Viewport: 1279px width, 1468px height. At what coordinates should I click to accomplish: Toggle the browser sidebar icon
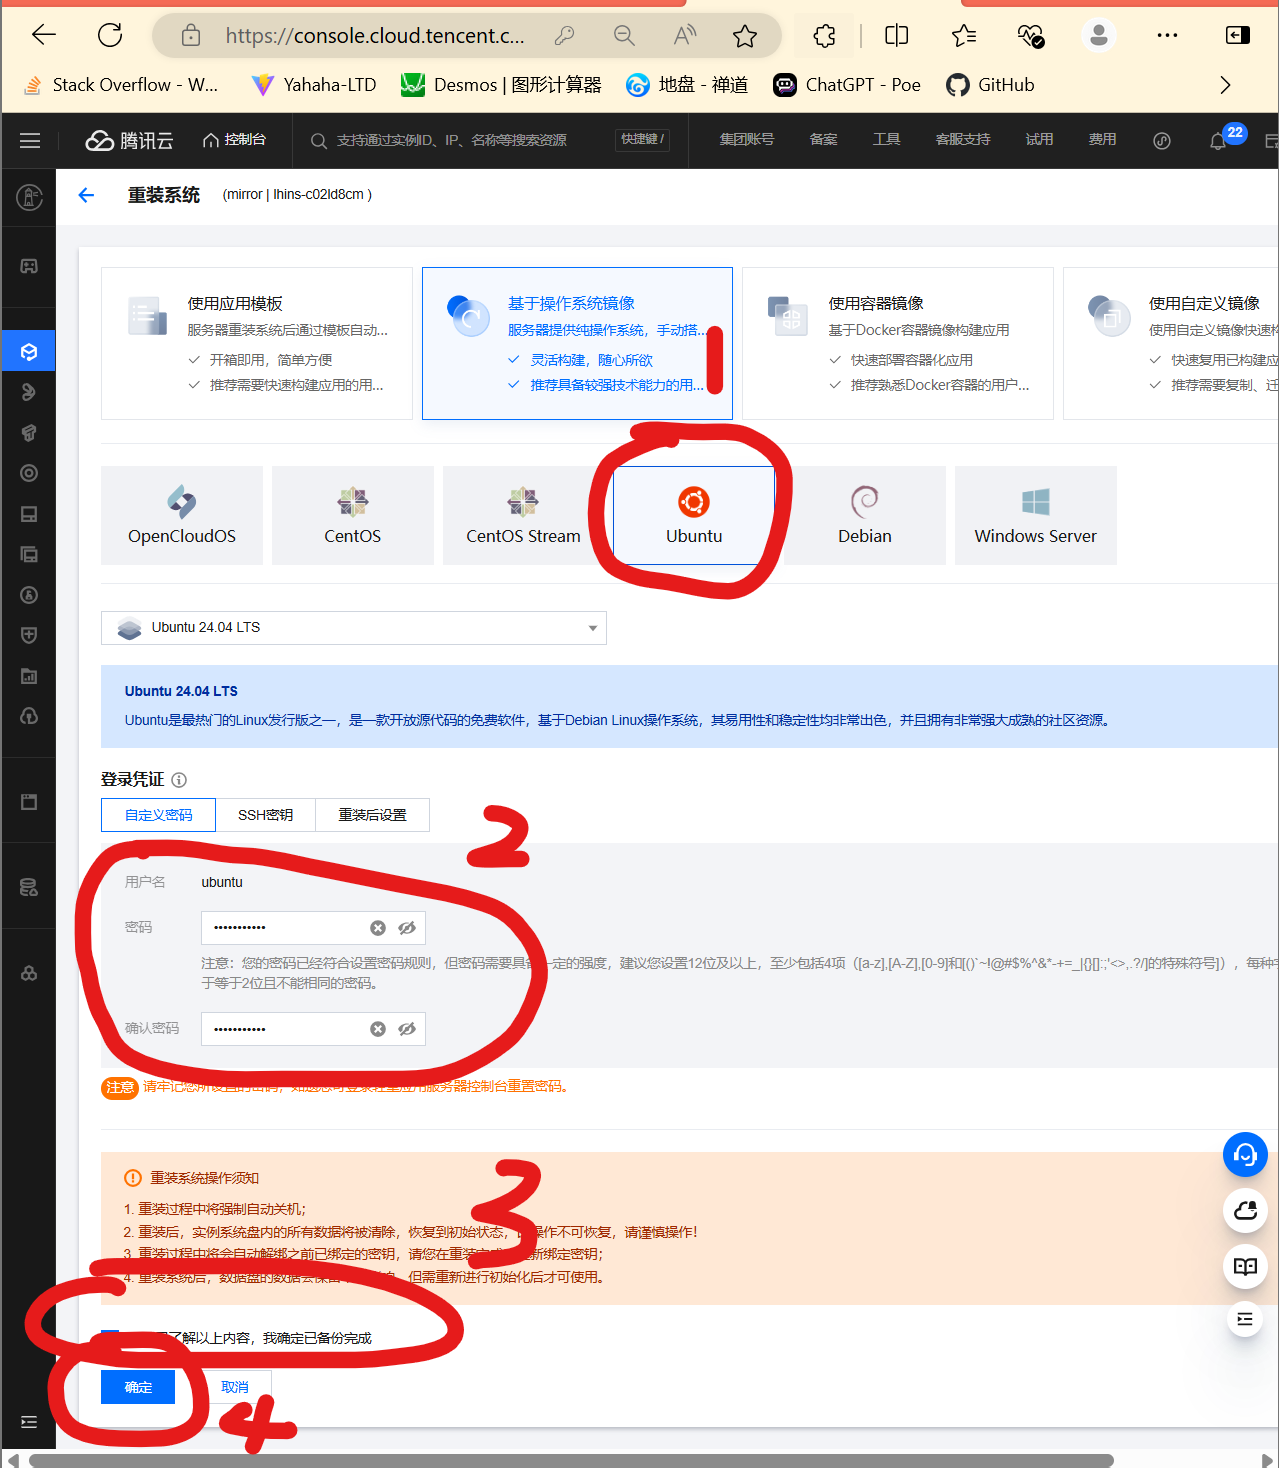[x=1238, y=36]
